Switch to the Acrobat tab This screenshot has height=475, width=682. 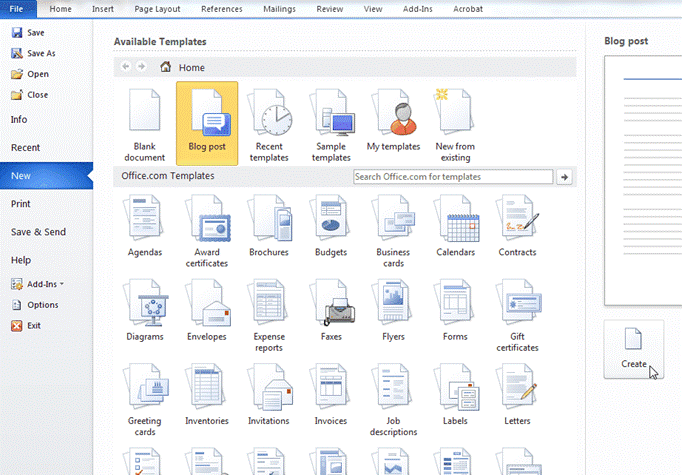point(468,9)
